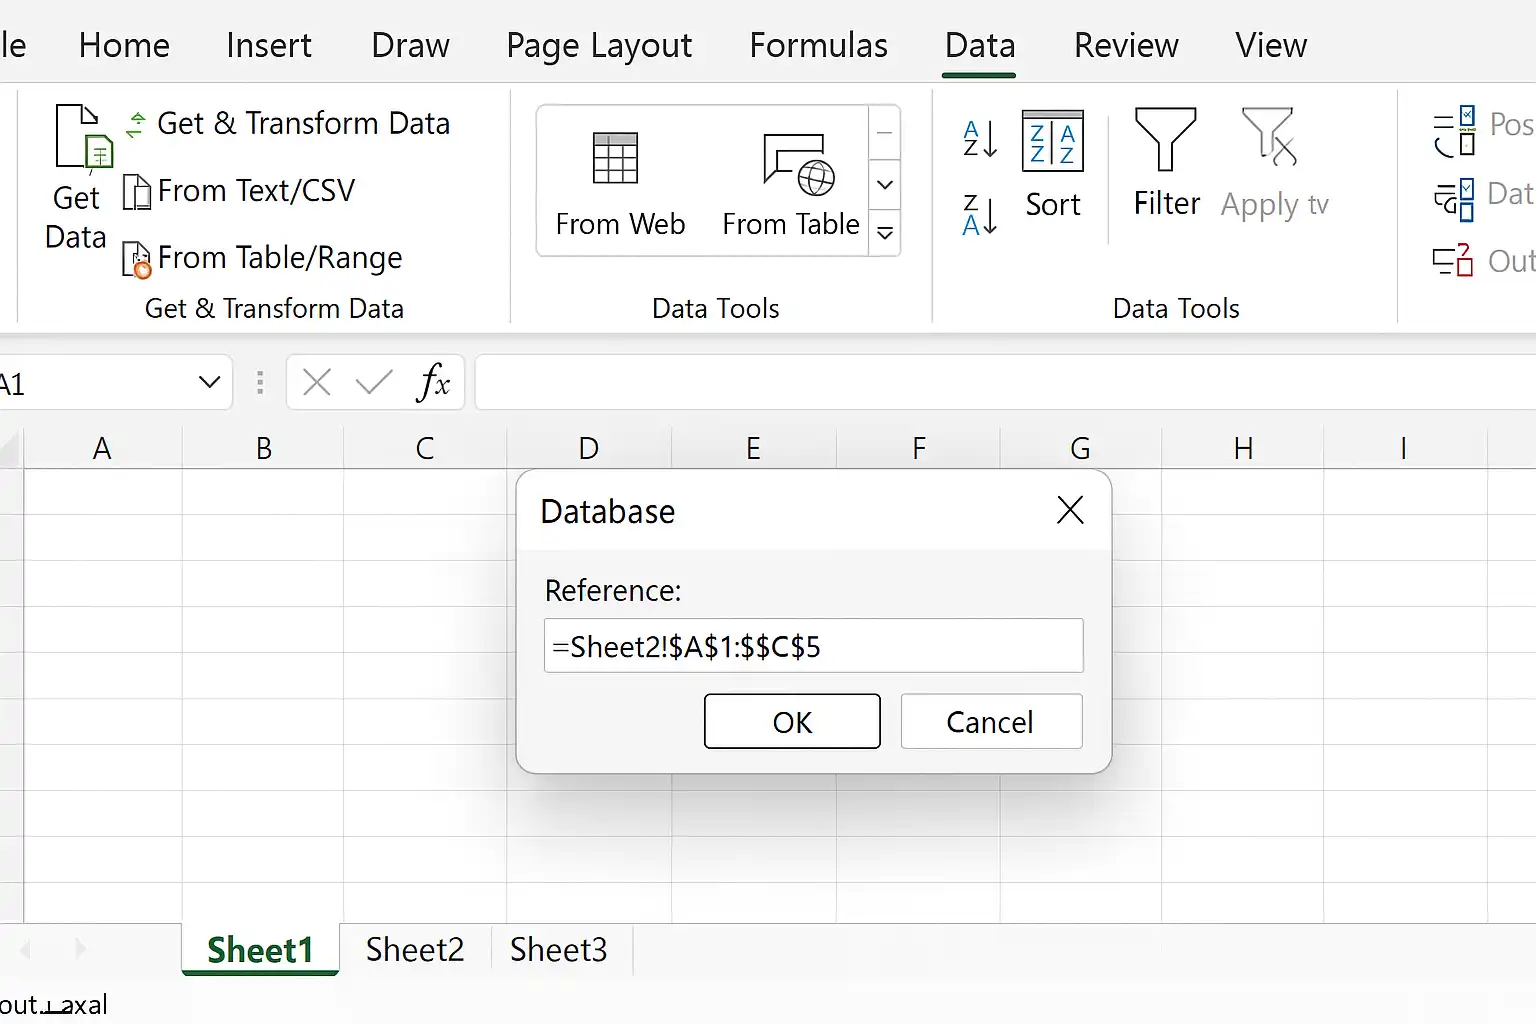The width and height of the screenshot is (1536, 1024).
Task: Click Cancel in the Database dialog
Action: pyautogui.click(x=991, y=721)
